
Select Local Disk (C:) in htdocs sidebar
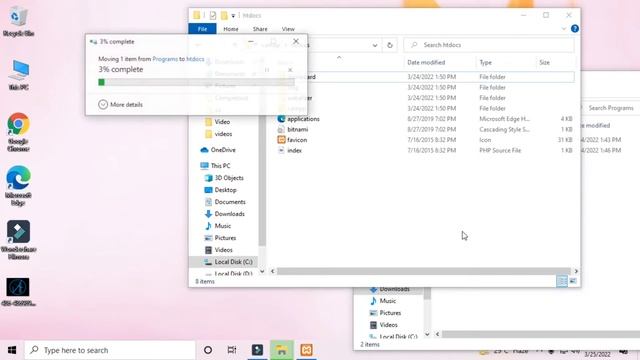pyautogui.click(x=224, y=262)
